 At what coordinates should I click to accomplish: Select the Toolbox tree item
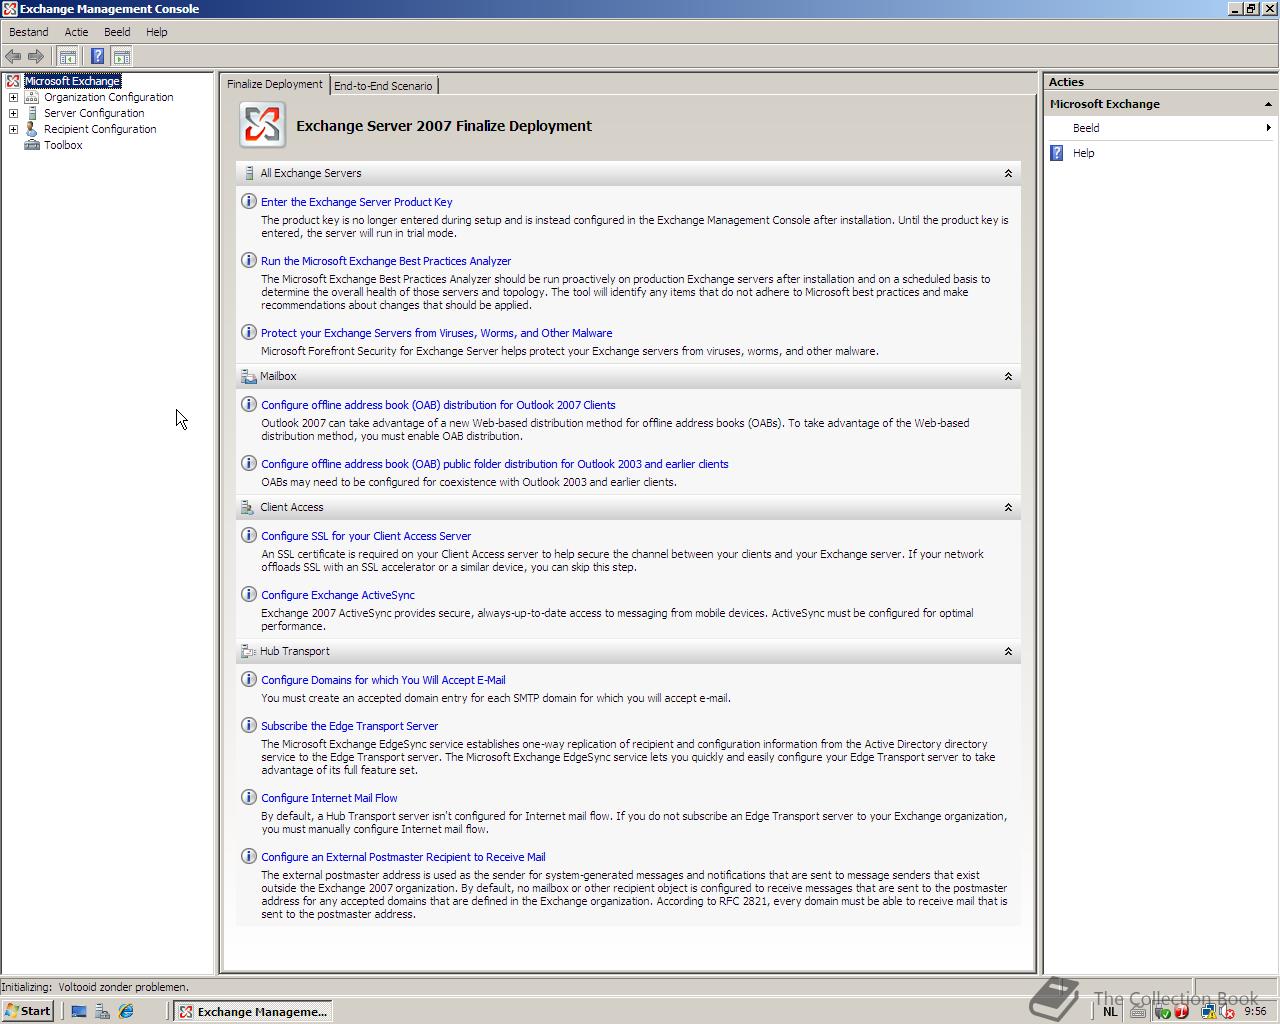63,145
